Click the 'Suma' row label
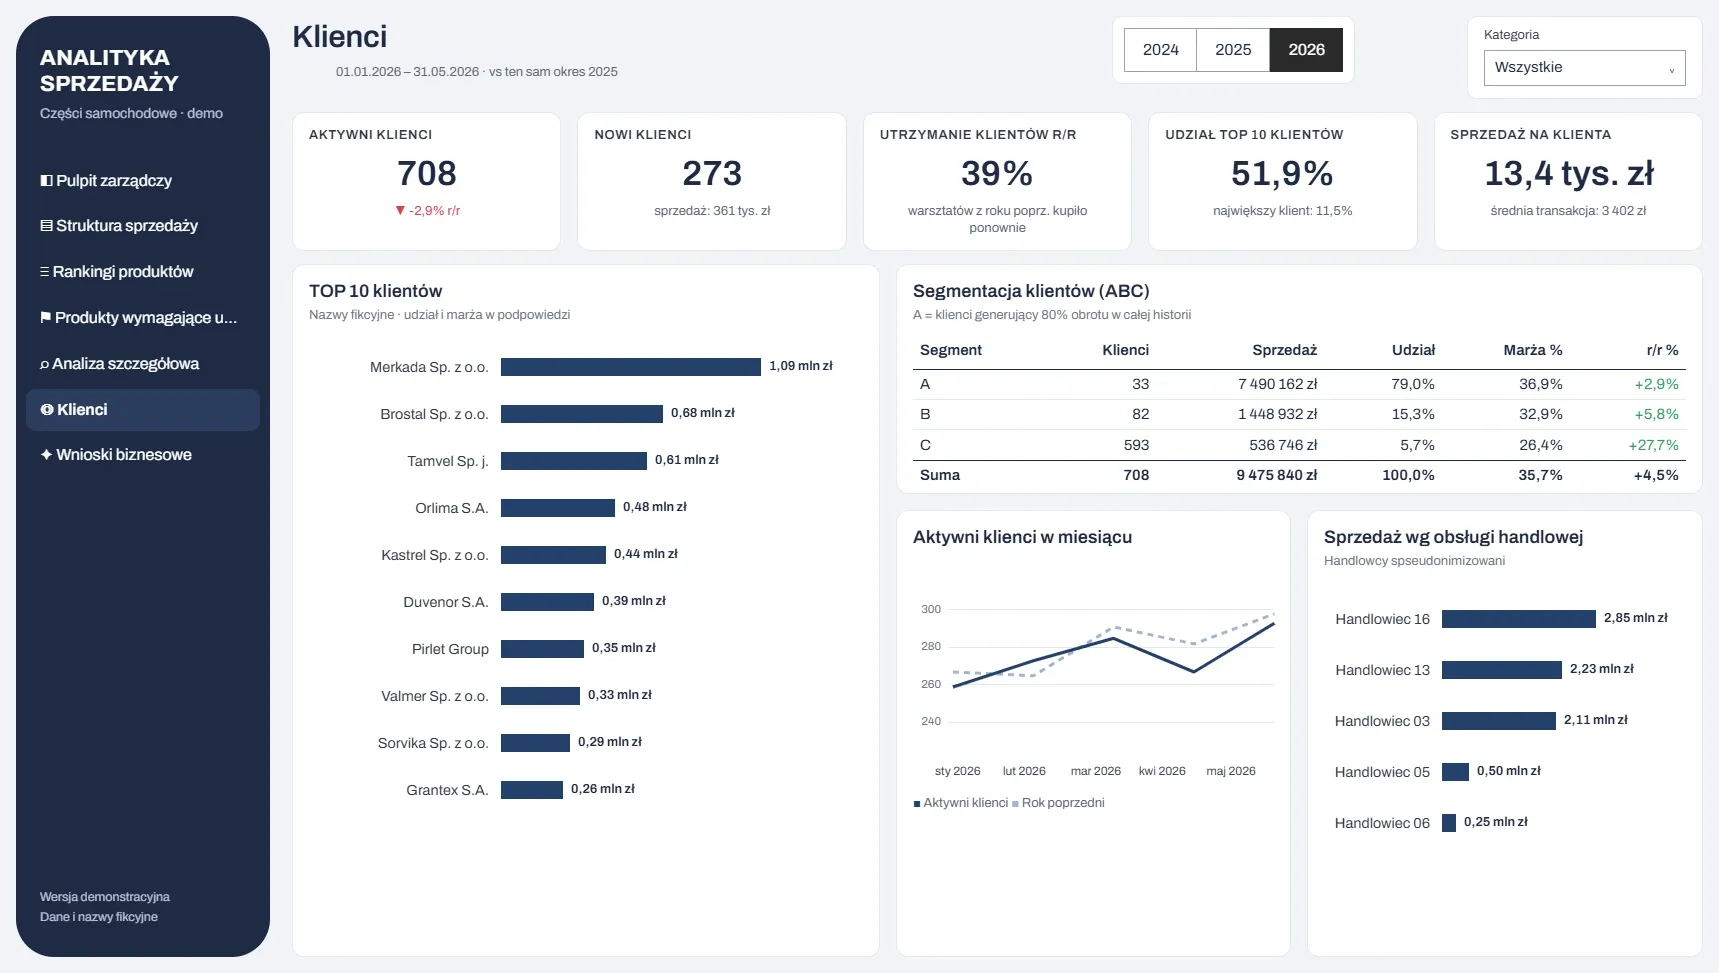Image resolution: width=1719 pixels, height=973 pixels. point(940,475)
